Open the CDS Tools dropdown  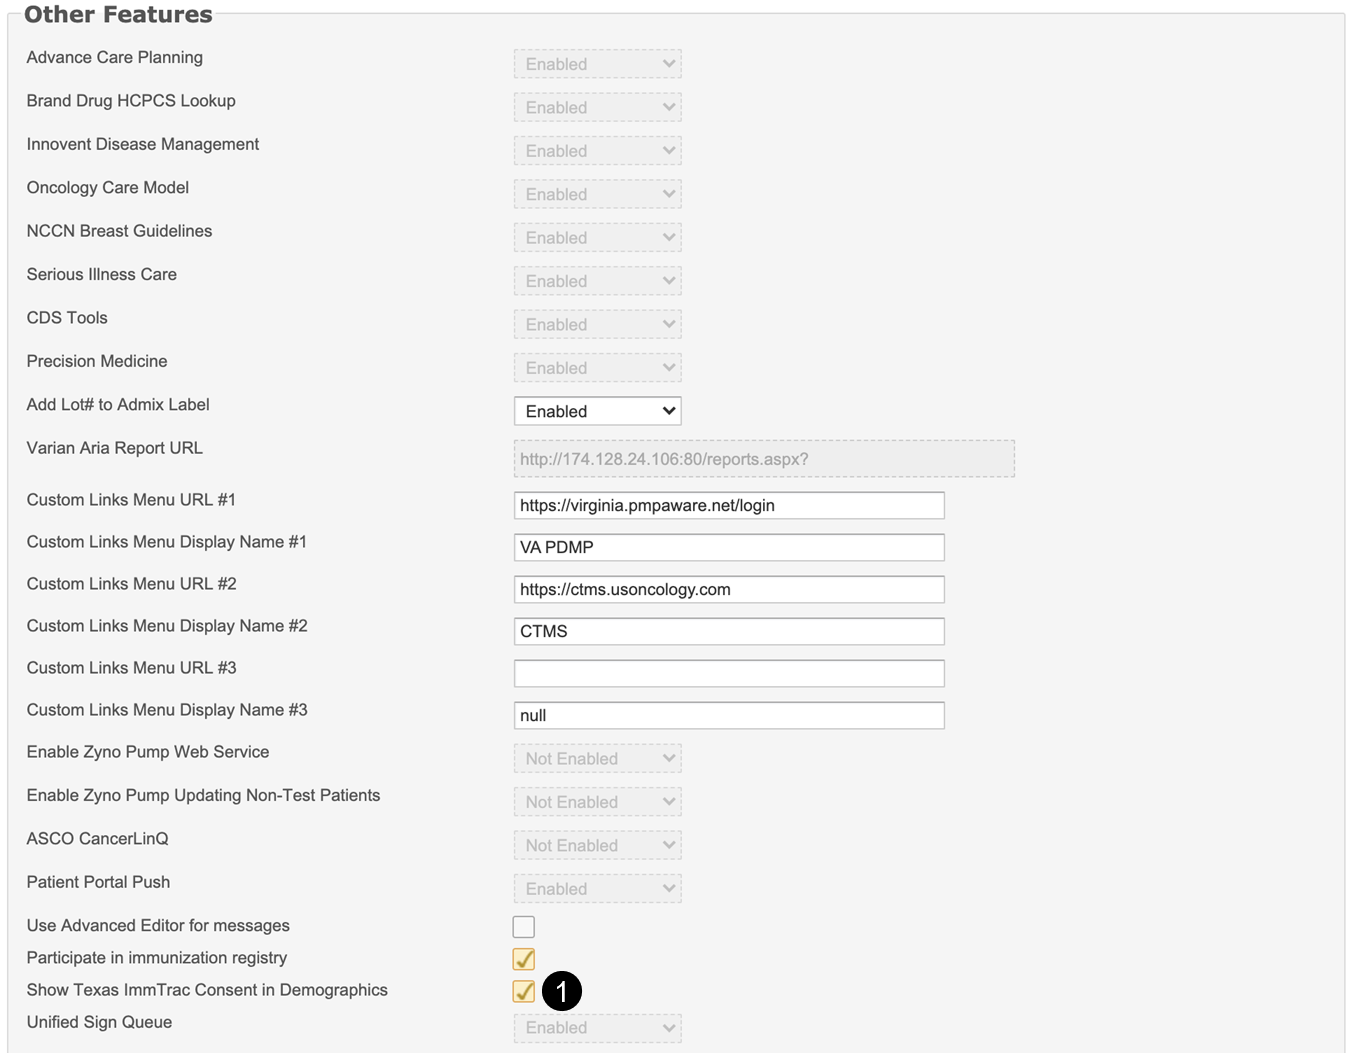pos(597,325)
